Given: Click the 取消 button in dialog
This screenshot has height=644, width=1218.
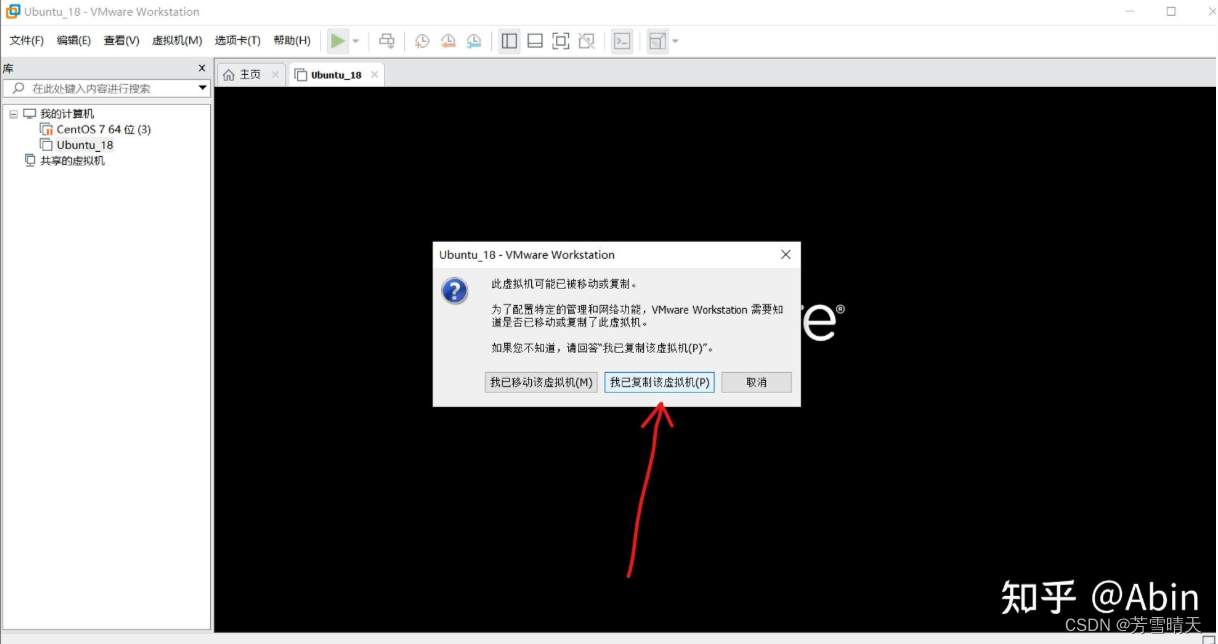Looking at the screenshot, I should point(756,382).
